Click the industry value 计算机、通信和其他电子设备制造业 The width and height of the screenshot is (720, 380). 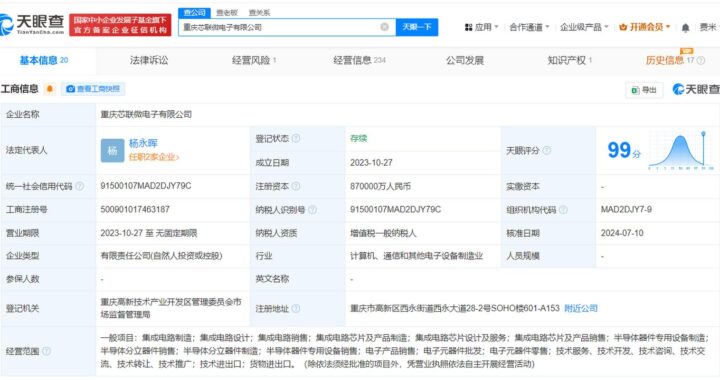(416, 256)
